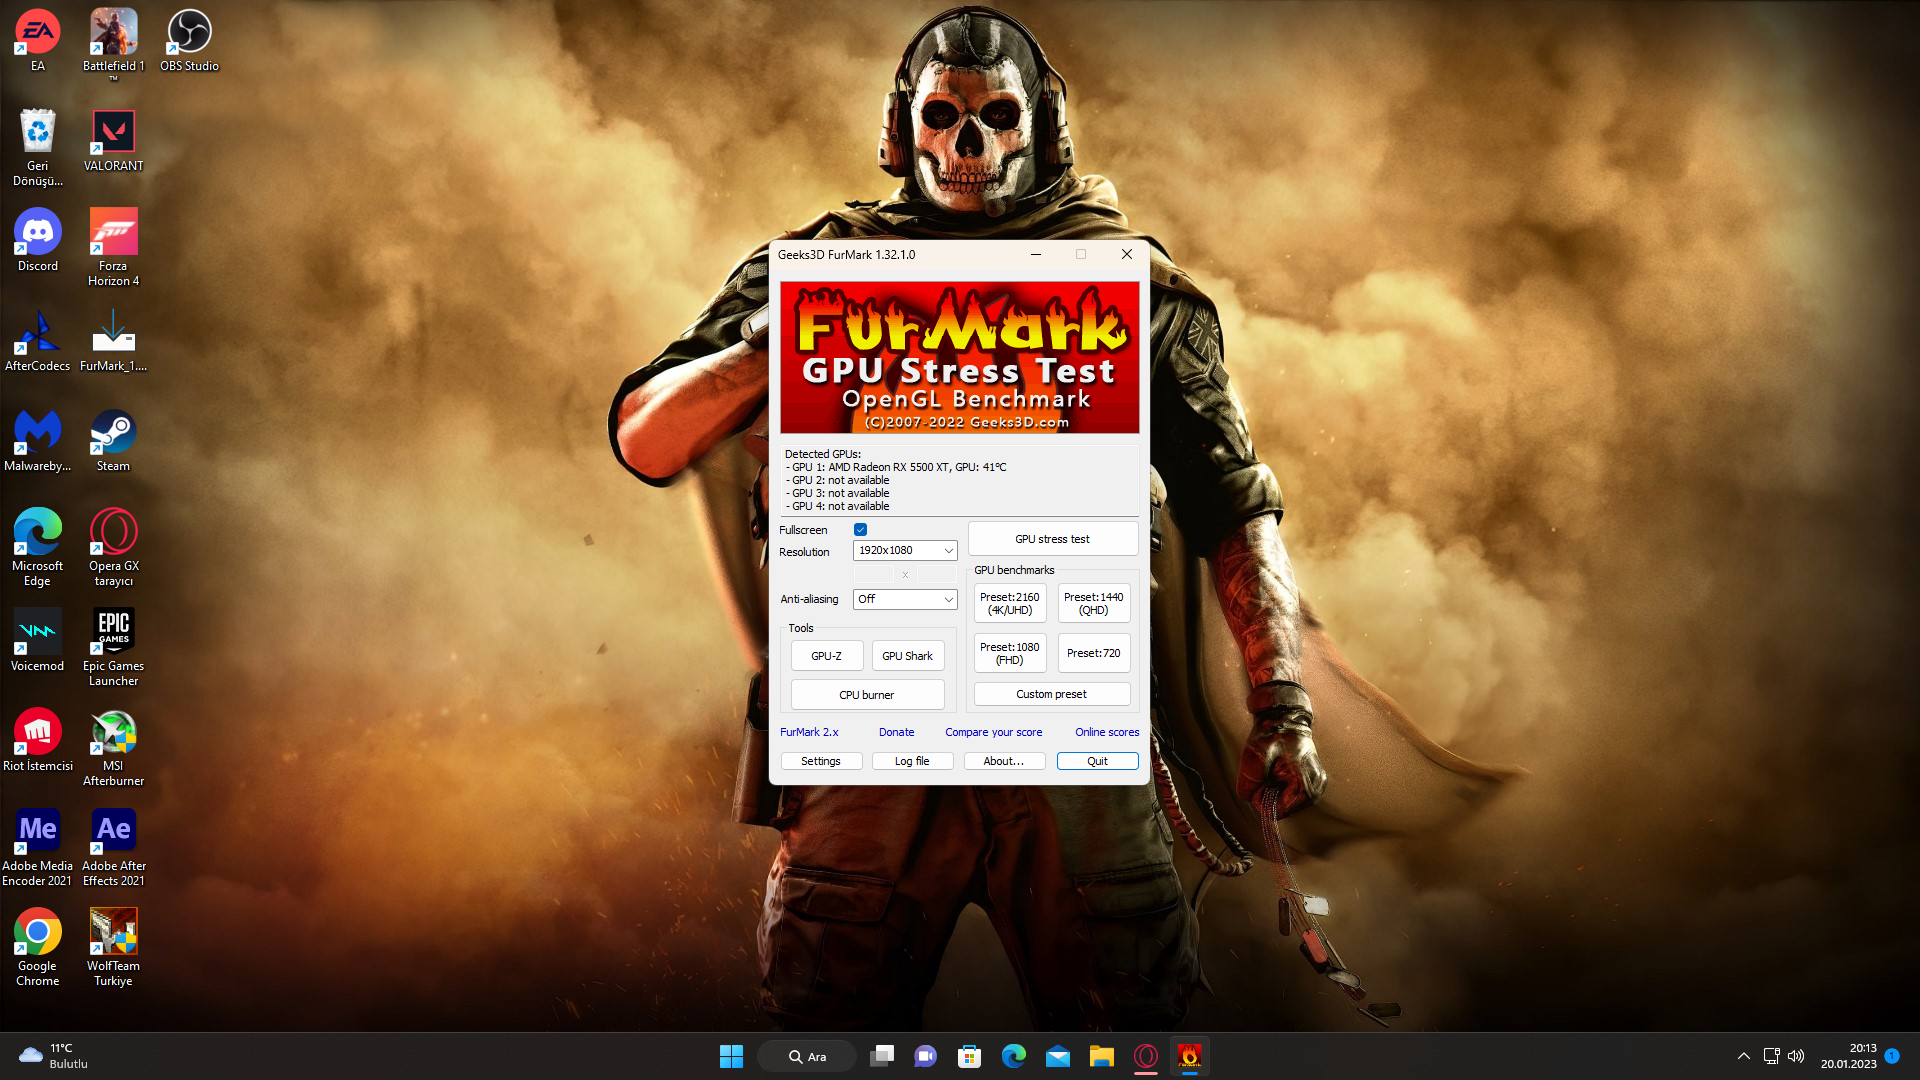Run Preset:1080 (FHD) benchmark
Image resolution: width=1920 pixels, height=1080 pixels.
(1009, 653)
